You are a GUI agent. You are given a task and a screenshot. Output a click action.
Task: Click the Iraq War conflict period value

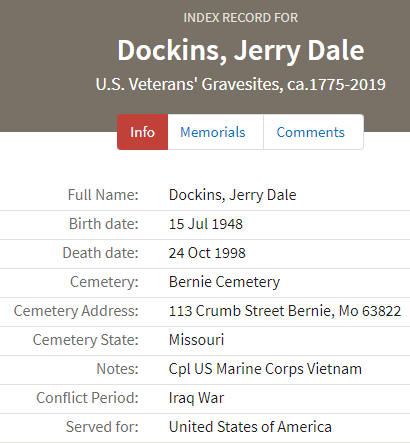[196, 398]
